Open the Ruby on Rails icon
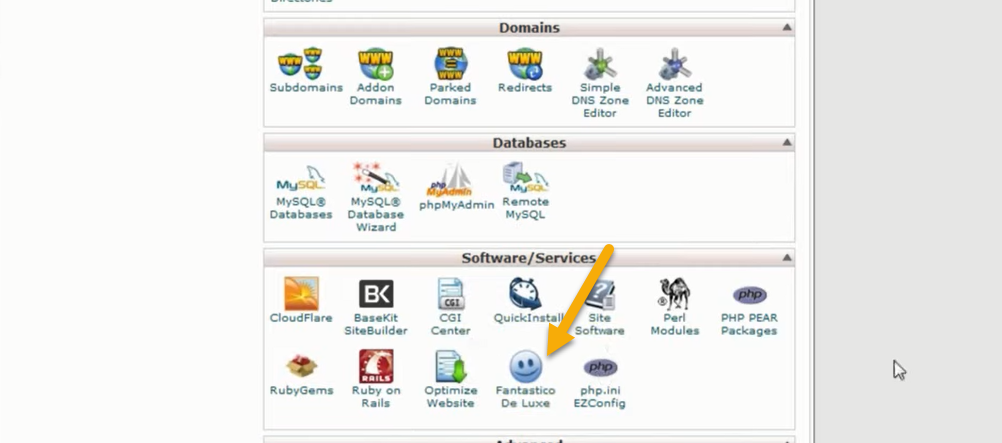The width and height of the screenshot is (1002, 443). [376, 366]
